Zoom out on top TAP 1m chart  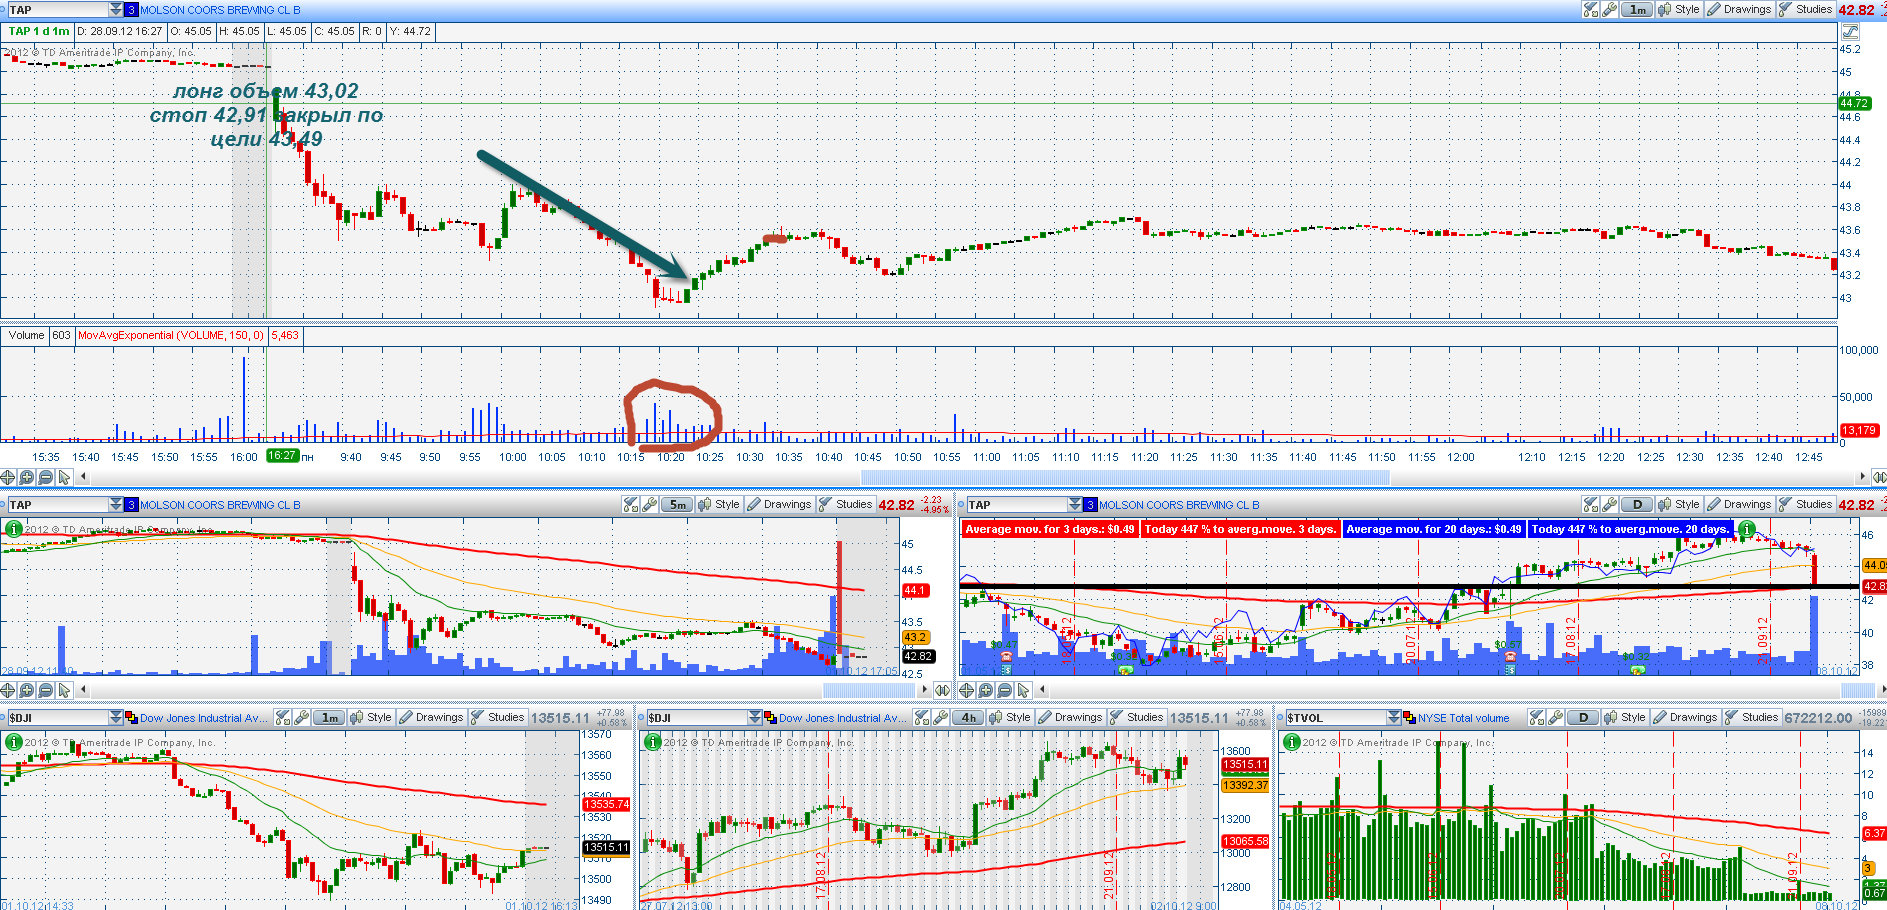click(x=46, y=477)
